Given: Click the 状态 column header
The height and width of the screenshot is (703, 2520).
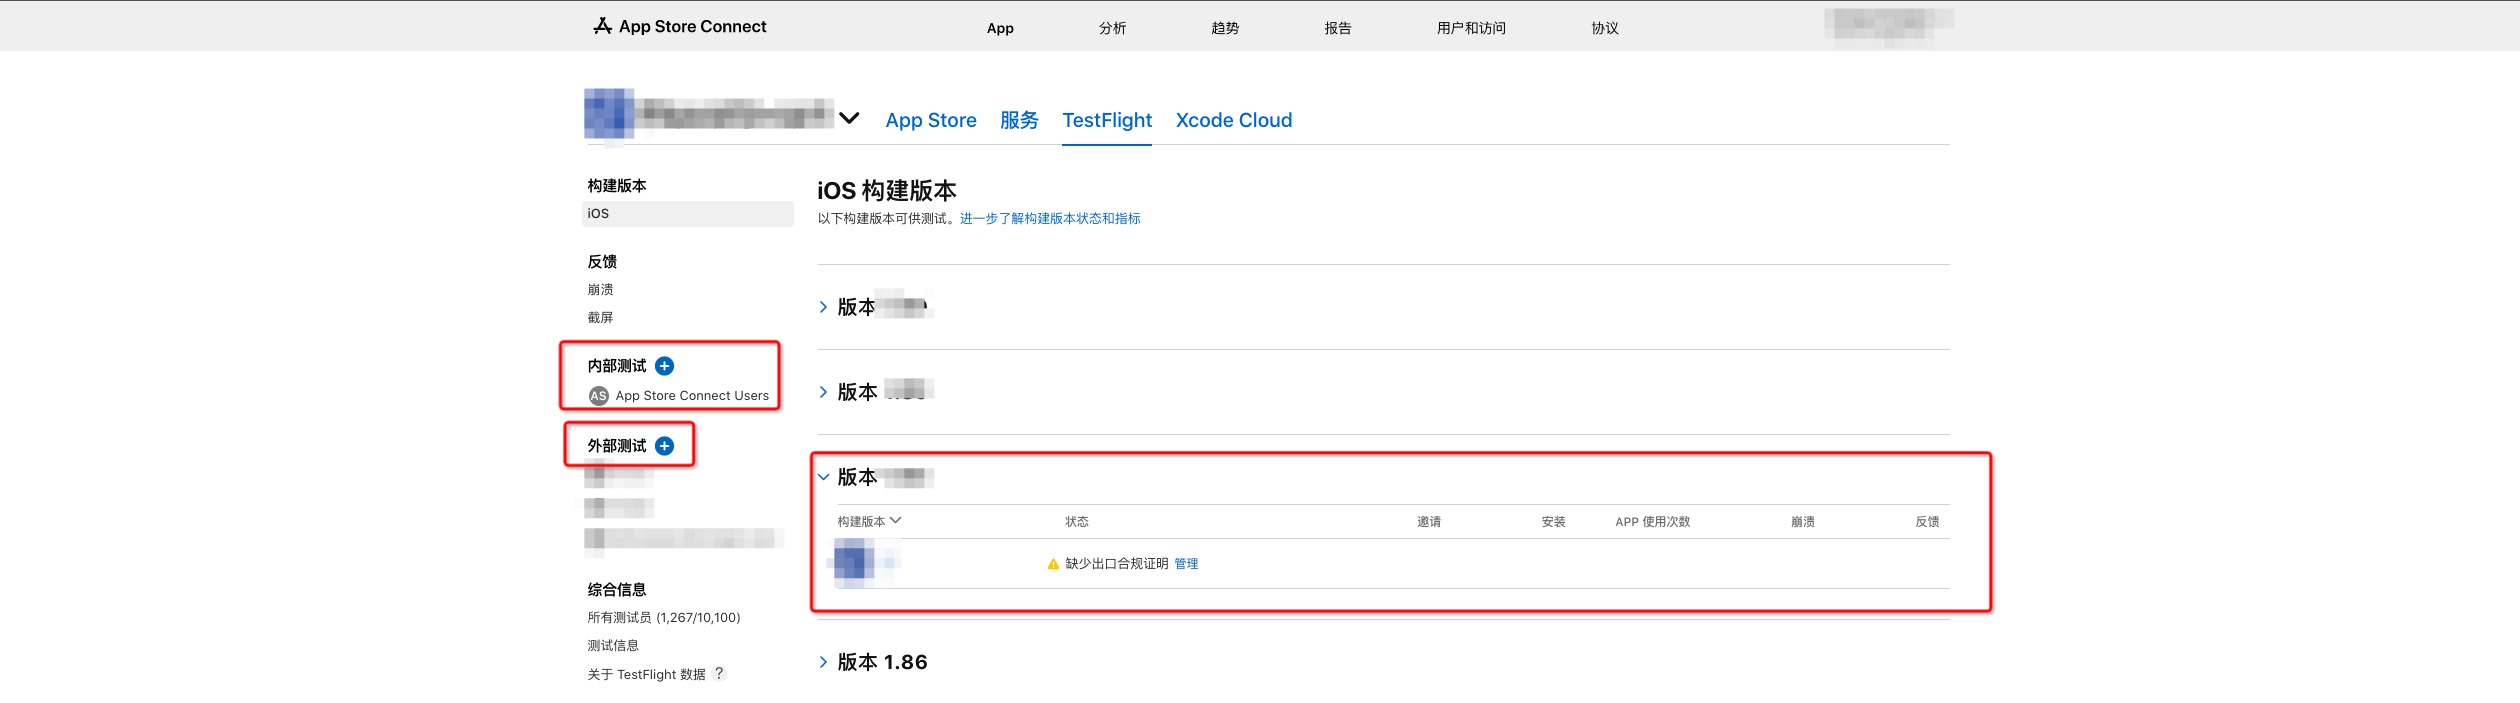Looking at the screenshot, I should point(1077,522).
